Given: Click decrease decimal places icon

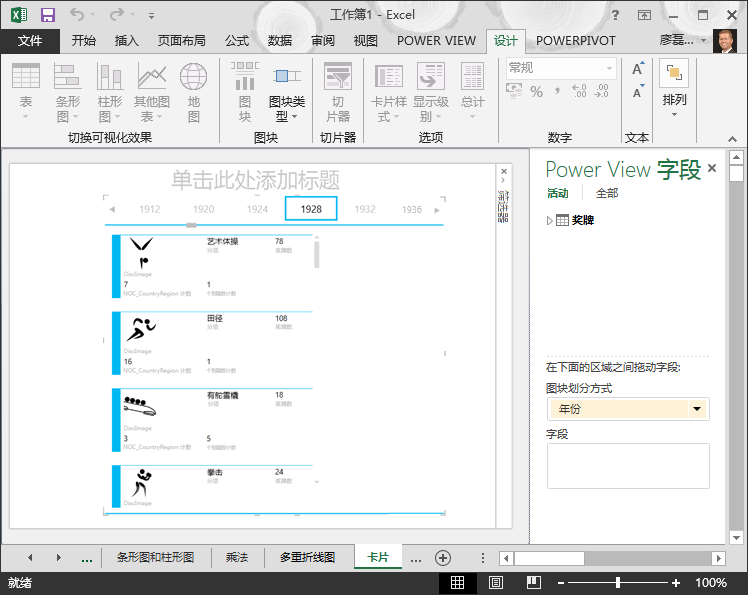Looking at the screenshot, I should pyautogui.click(x=601, y=91).
